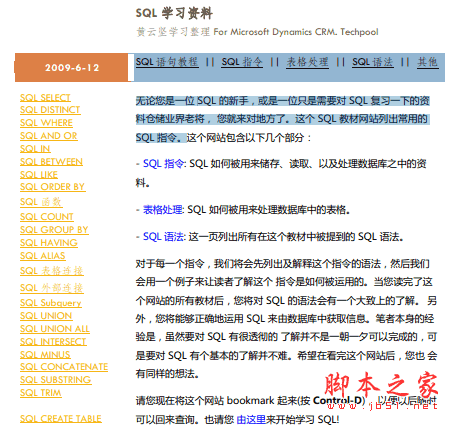Open the SQL ALIAS sidebar link
Image resolution: width=461 pixels, height=427 pixels.
tap(43, 256)
